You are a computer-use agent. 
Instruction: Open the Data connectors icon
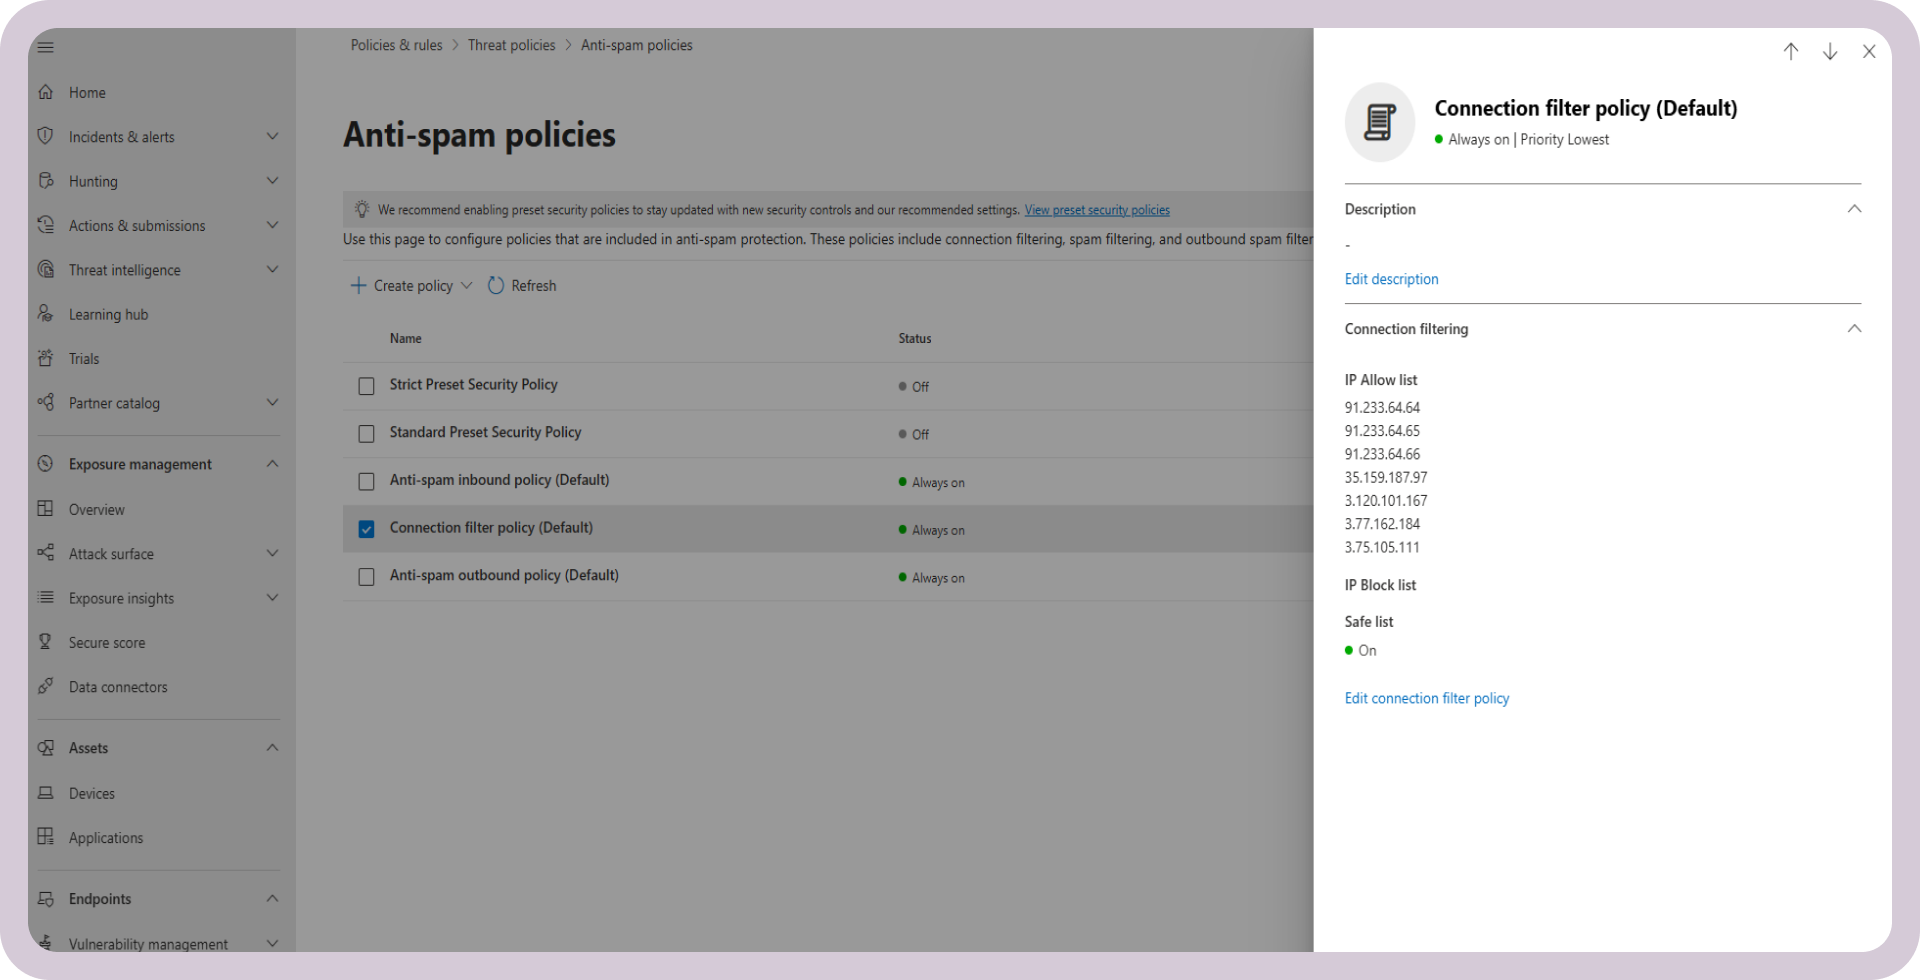click(x=46, y=686)
